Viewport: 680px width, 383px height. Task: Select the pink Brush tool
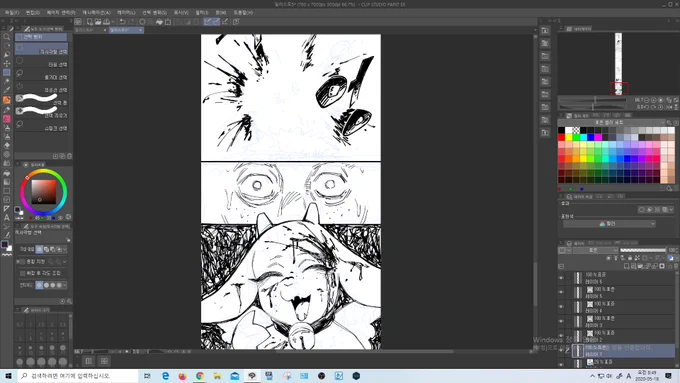(x=7, y=118)
